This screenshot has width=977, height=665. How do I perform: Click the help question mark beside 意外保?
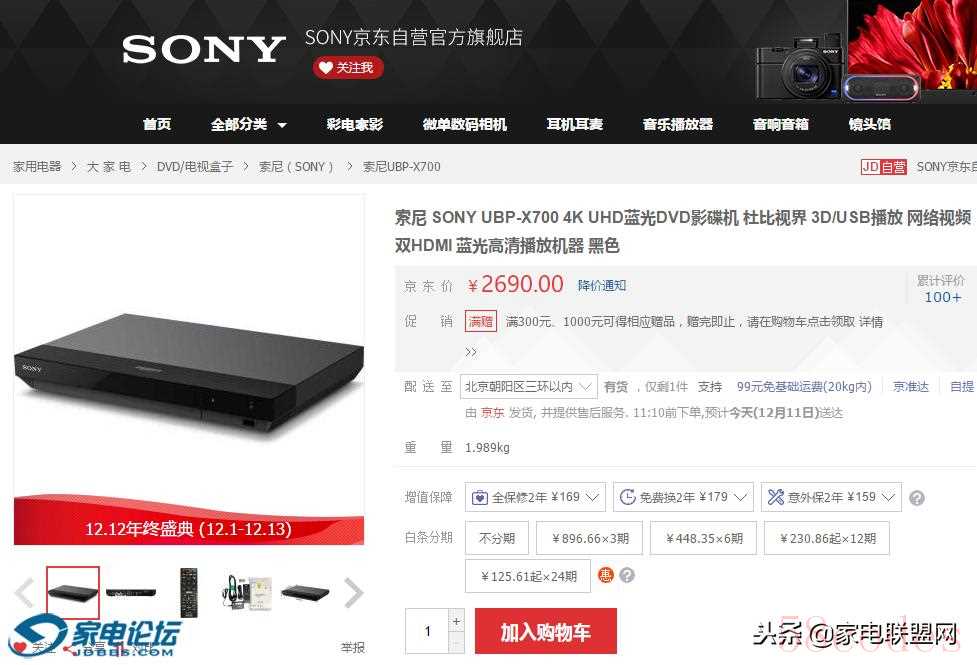click(917, 498)
